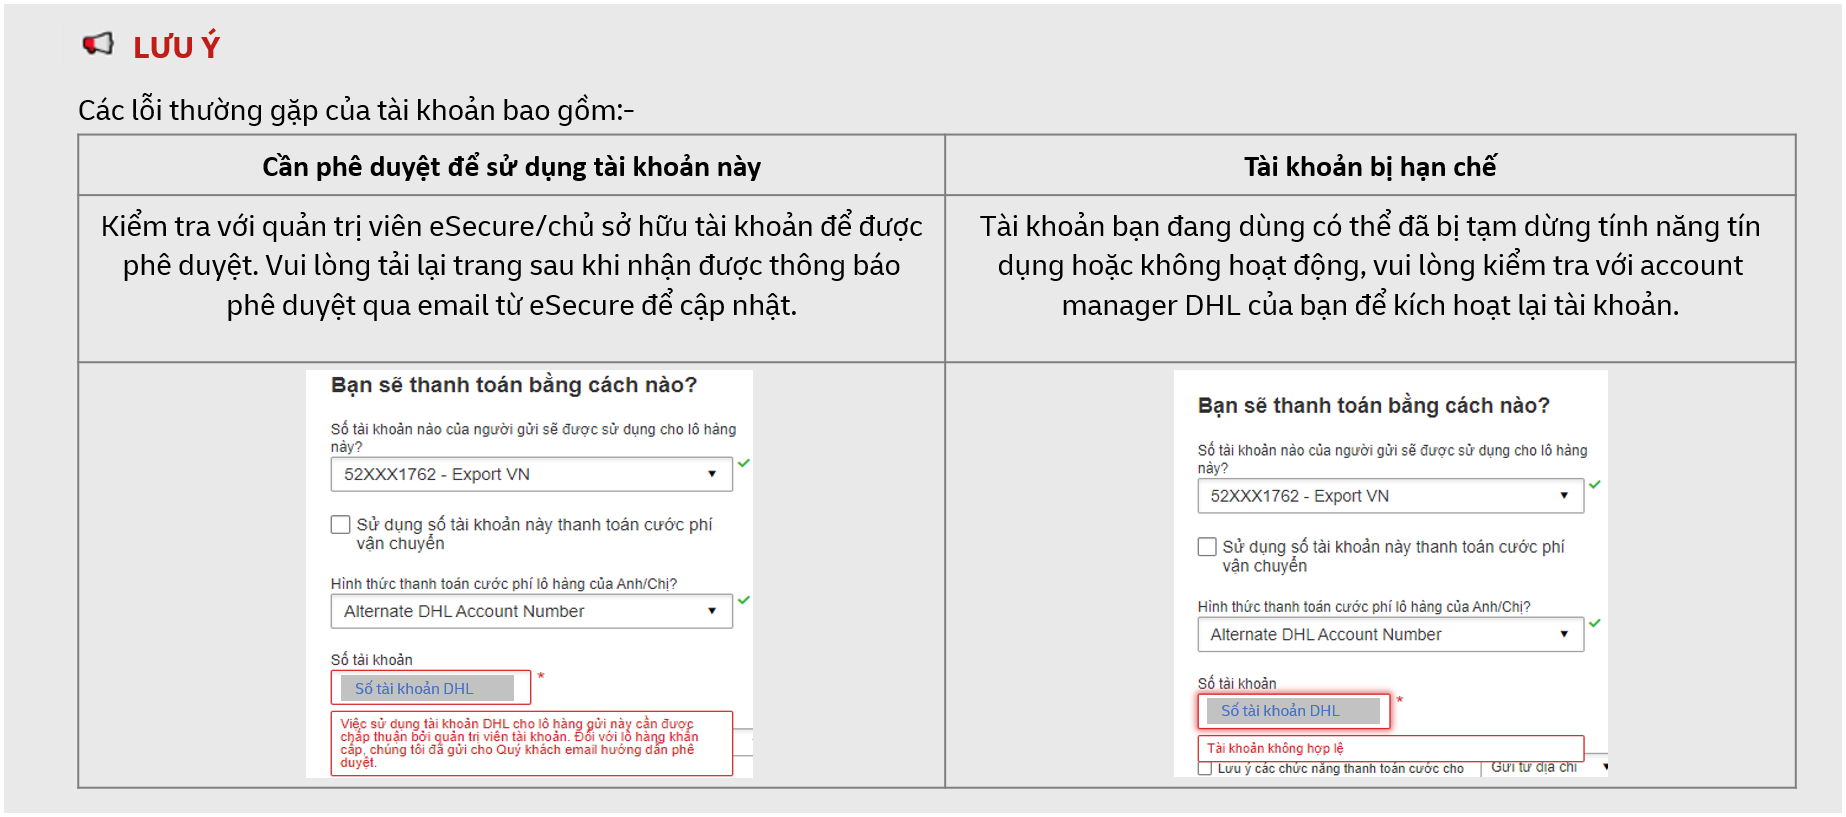
Task: Tick the Sử dụng số tài khoản checkbox in right form
Action: click(x=1207, y=547)
